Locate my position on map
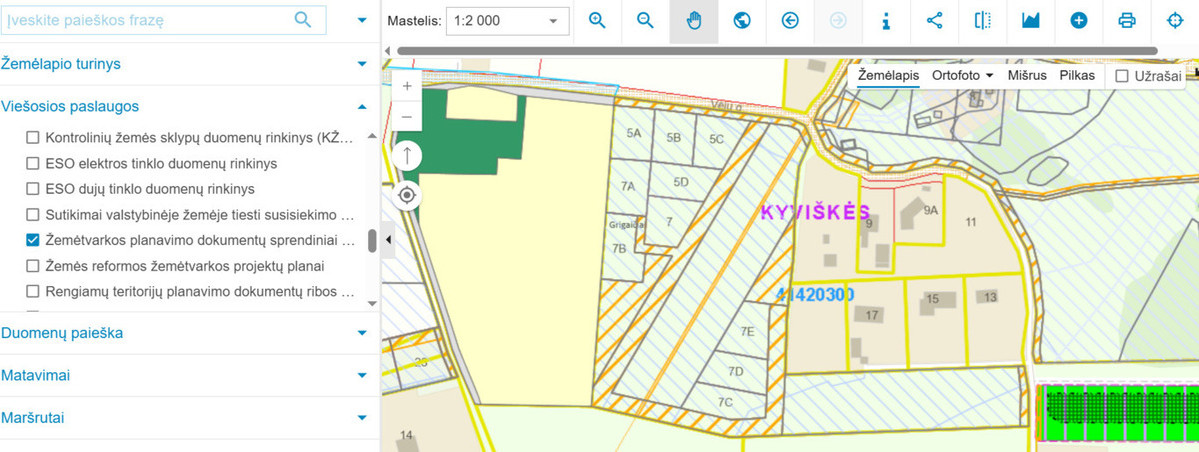Viewport: 1199px width, 452px height. point(407,196)
